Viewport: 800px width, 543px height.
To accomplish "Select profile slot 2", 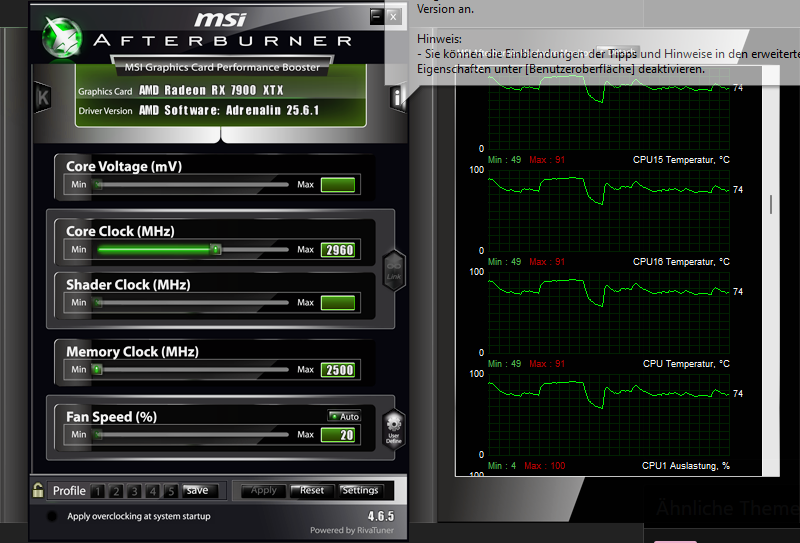I will [116, 491].
